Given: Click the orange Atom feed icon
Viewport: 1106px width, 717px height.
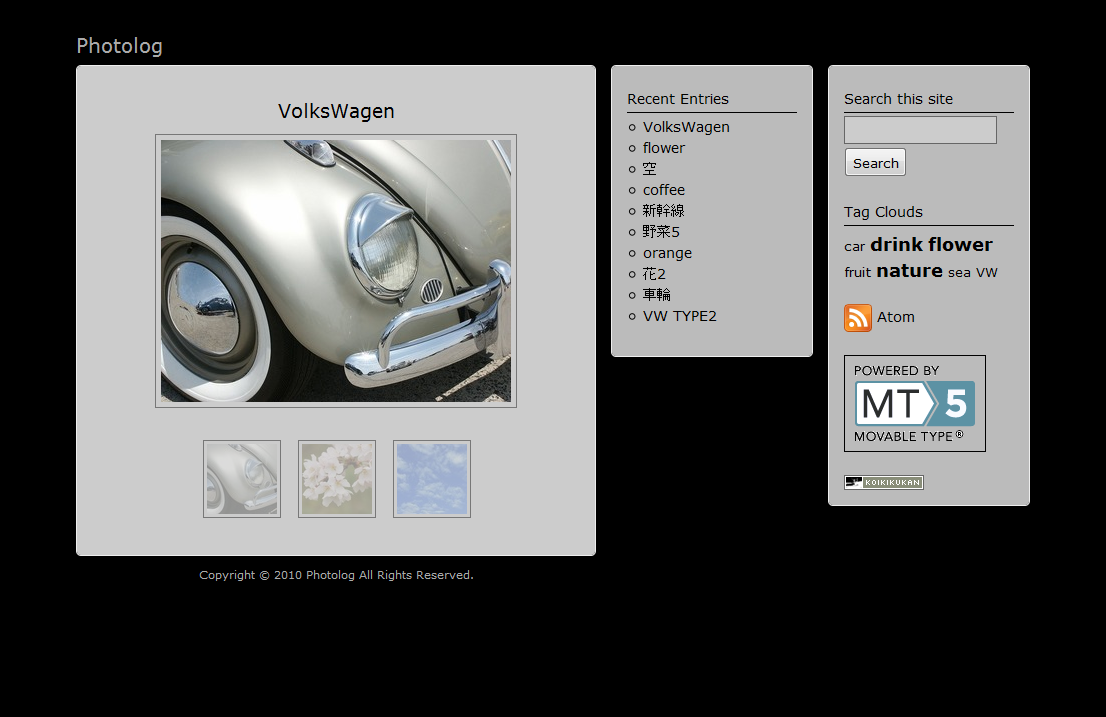Looking at the screenshot, I should coord(858,318).
